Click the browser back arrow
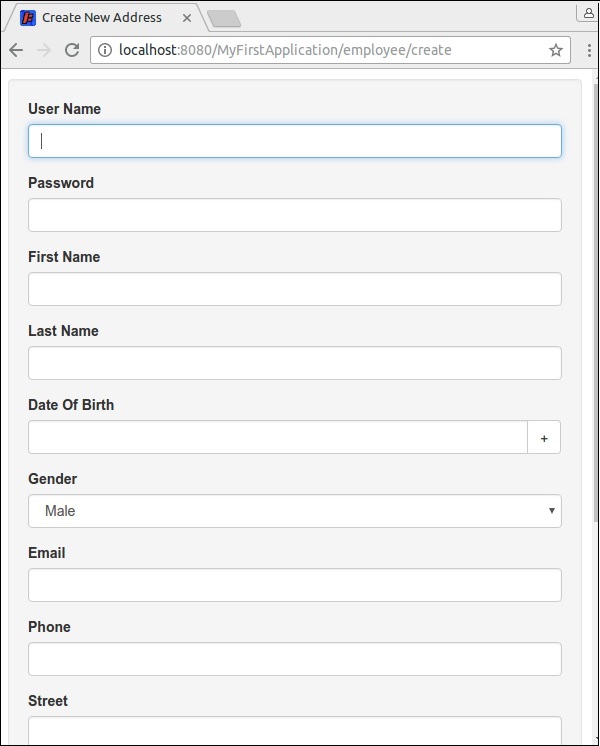Screen dimensions: 600x746 pos(16,50)
